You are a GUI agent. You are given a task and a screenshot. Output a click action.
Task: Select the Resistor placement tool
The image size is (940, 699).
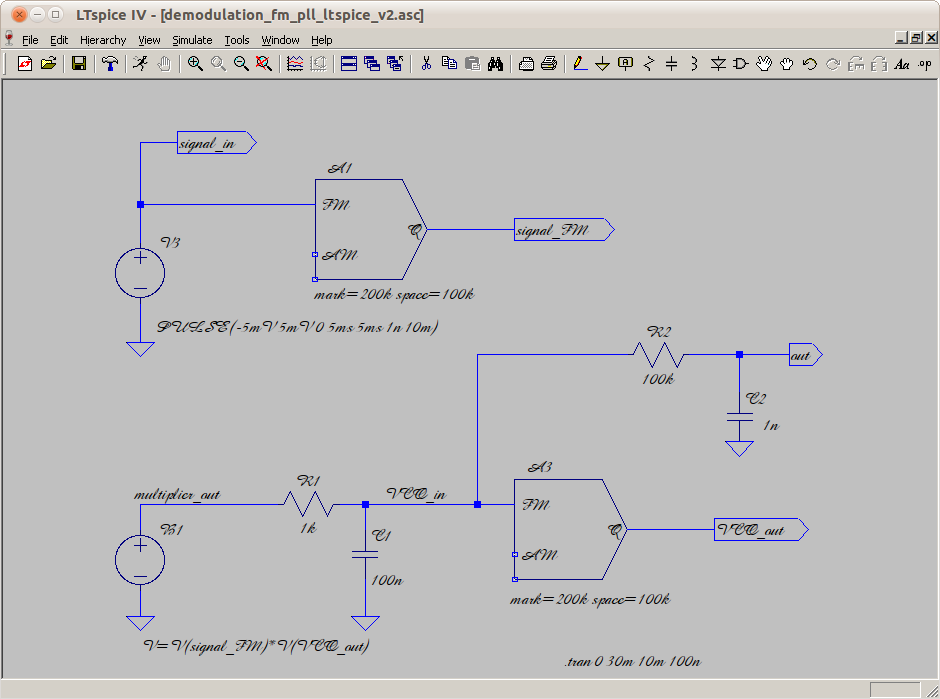[649, 64]
